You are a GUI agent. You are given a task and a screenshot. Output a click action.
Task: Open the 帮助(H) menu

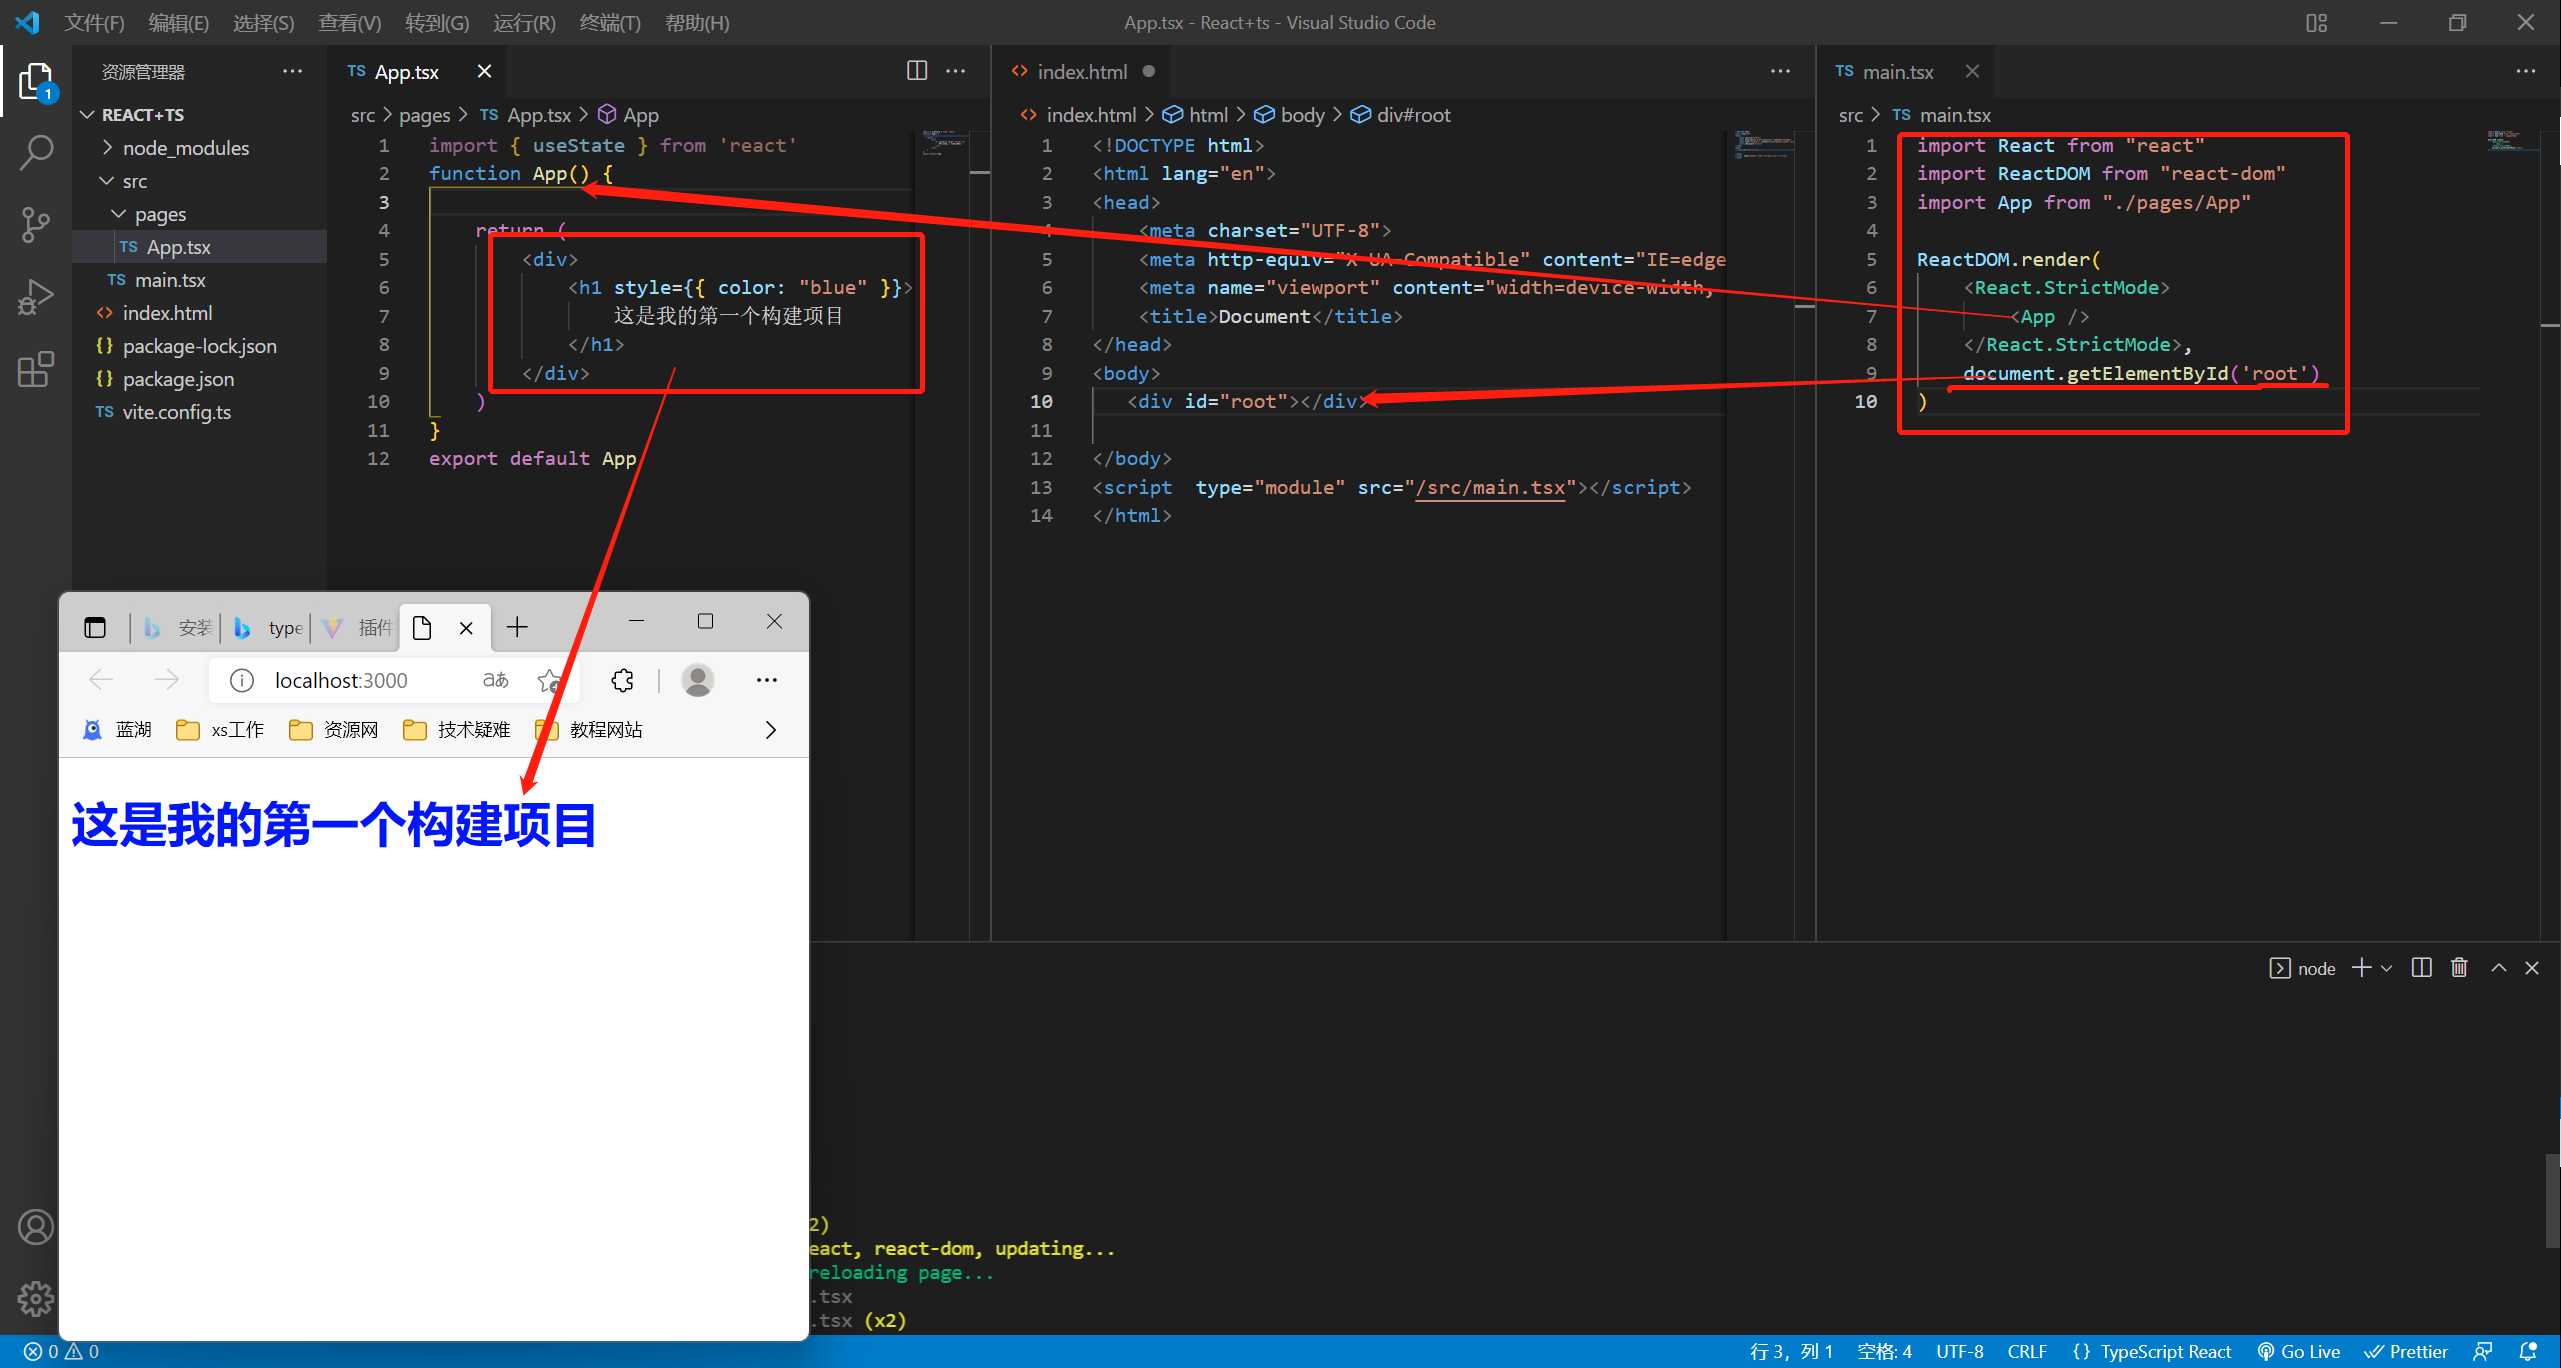point(697,22)
